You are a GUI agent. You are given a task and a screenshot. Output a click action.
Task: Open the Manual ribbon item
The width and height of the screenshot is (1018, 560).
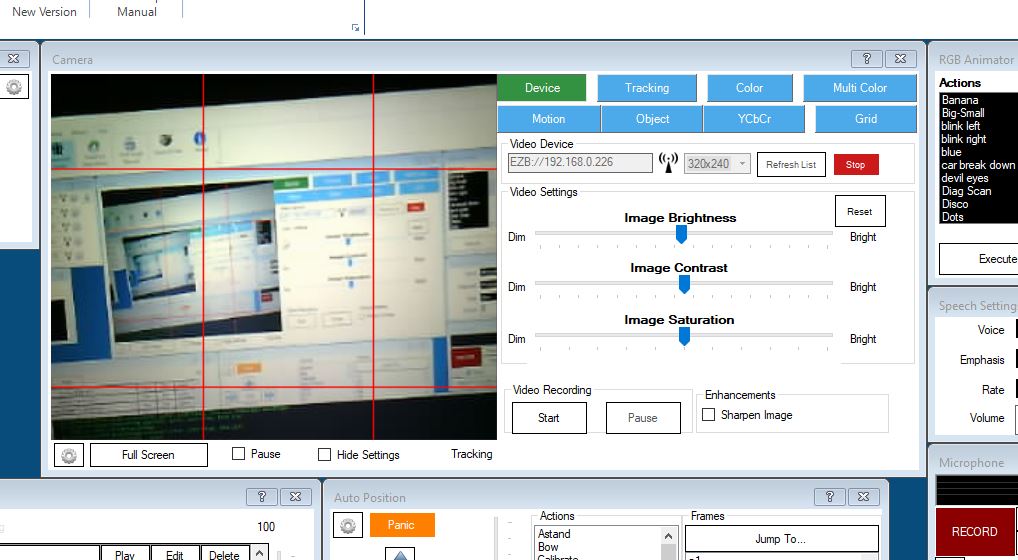[137, 12]
